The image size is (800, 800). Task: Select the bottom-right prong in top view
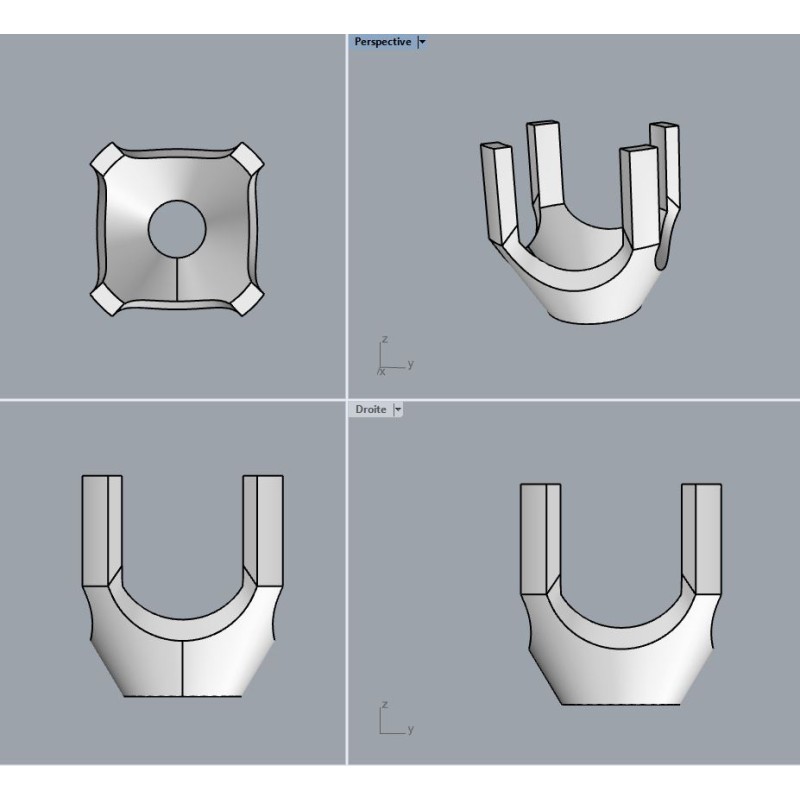(247, 300)
